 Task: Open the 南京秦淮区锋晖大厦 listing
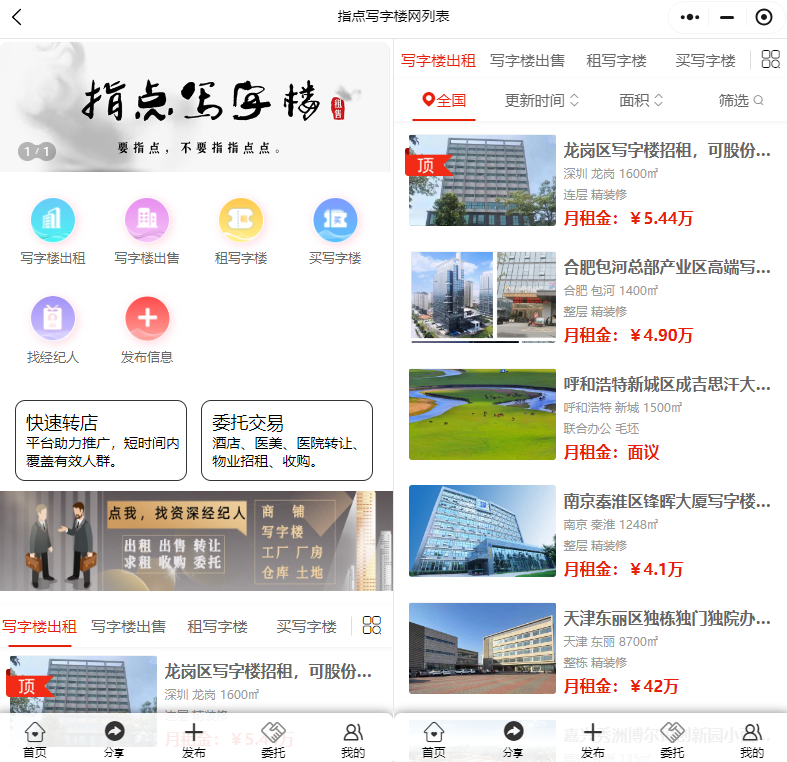(667, 501)
